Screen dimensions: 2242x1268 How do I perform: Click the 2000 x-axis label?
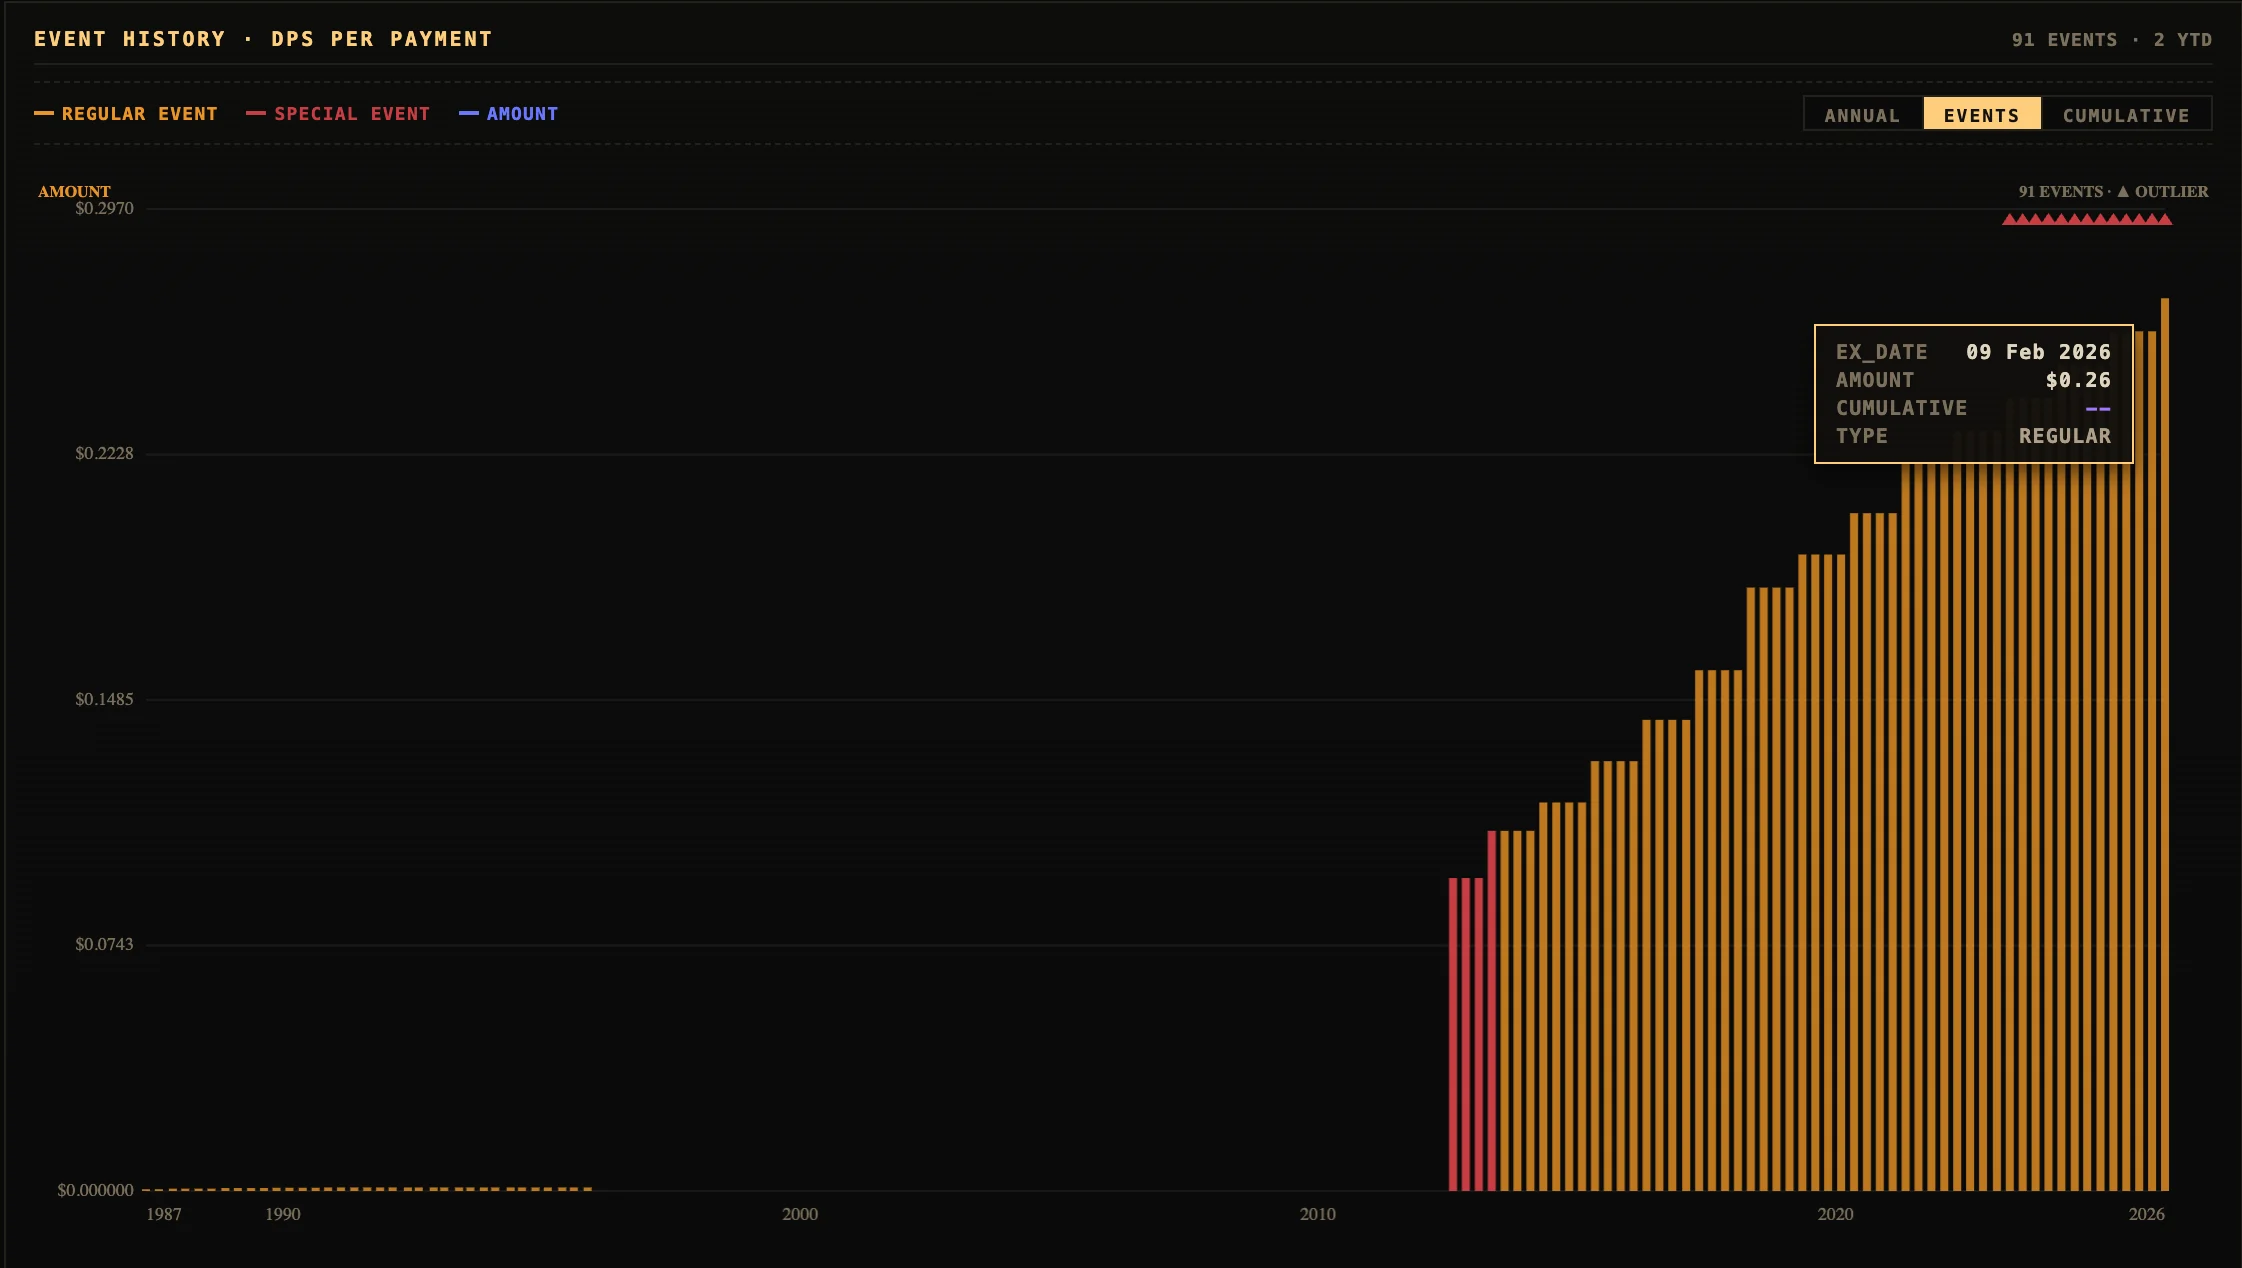coord(800,1214)
